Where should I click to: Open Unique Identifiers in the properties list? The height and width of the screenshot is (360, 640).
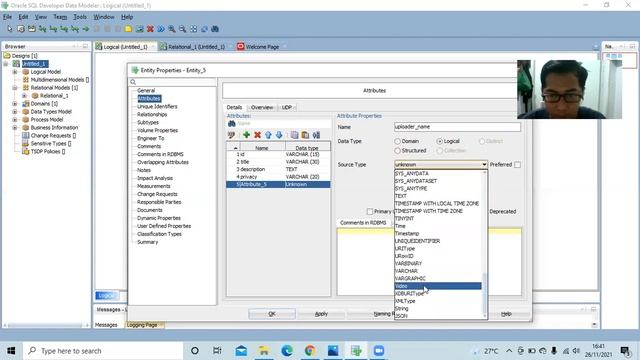pos(157,107)
